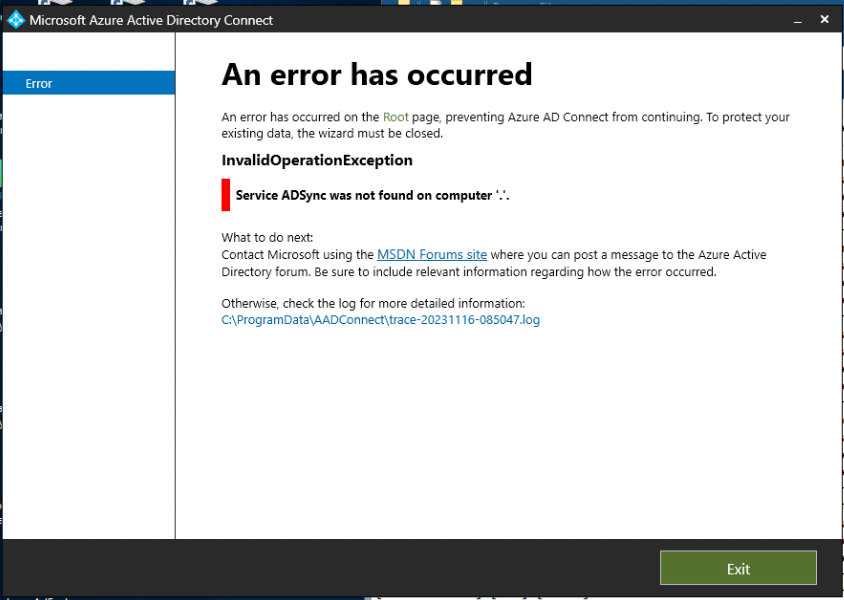
Task: Click the Exit button
Action: point(738,568)
